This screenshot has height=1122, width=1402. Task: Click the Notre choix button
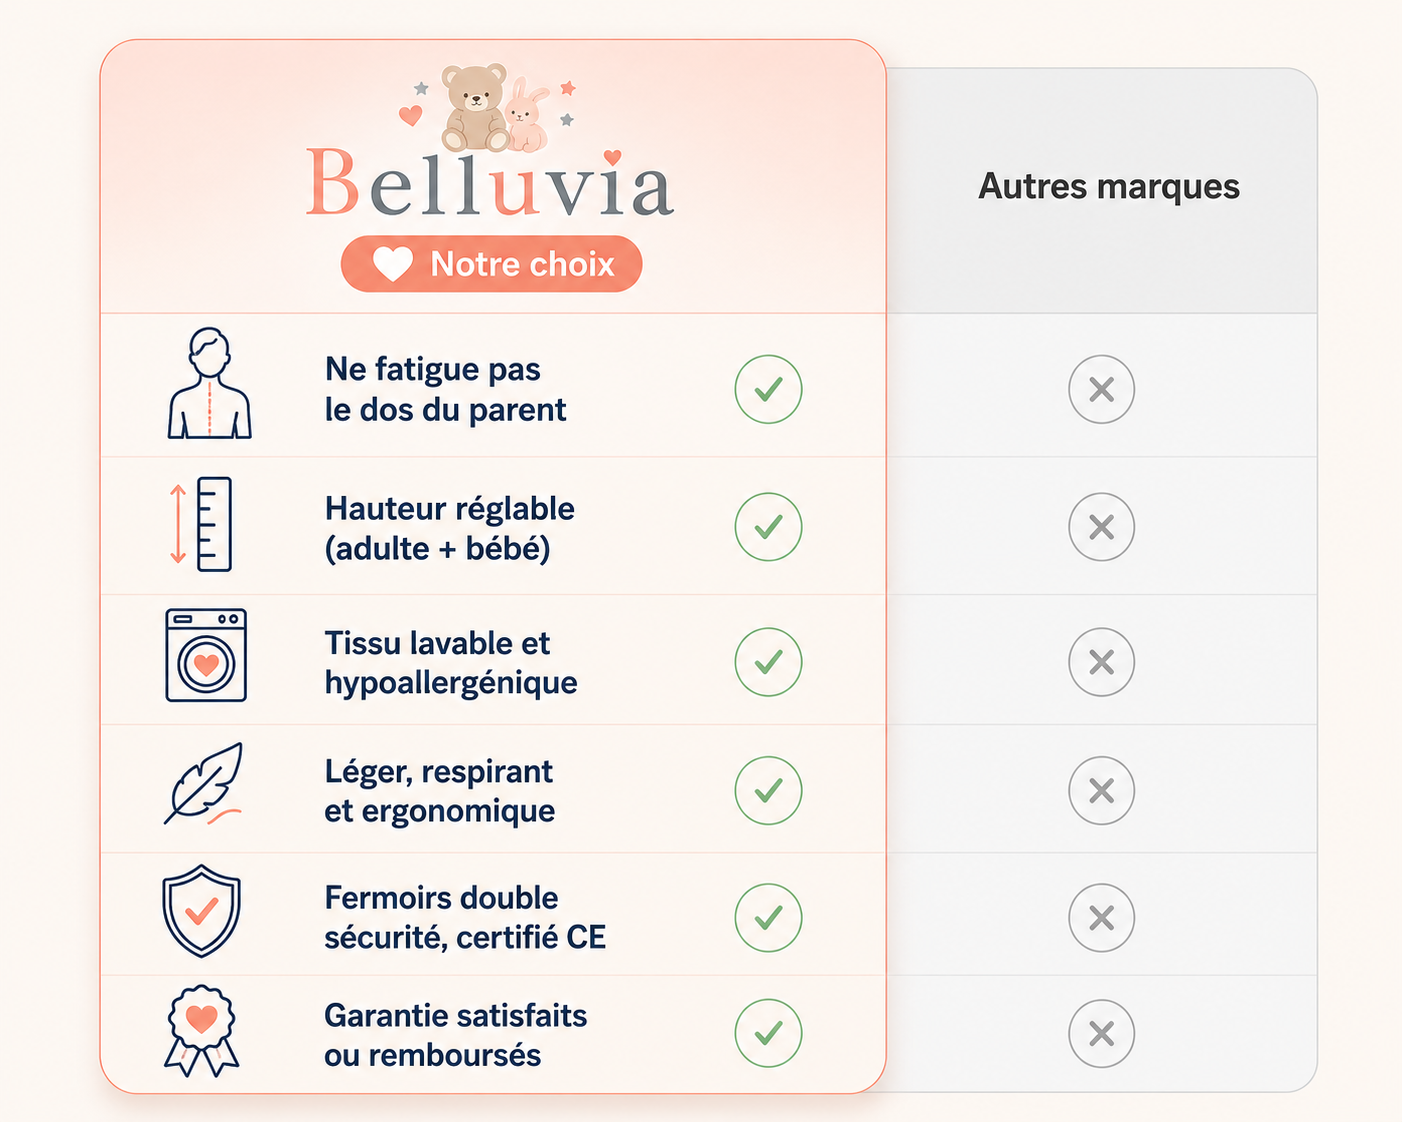(x=491, y=264)
